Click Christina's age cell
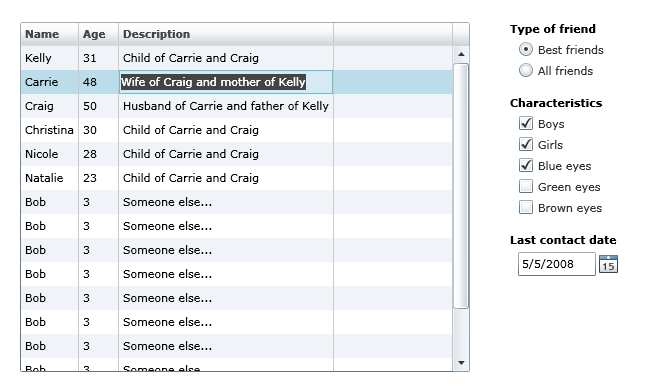The height and width of the screenshot is (391, 664). click(98, 130)
